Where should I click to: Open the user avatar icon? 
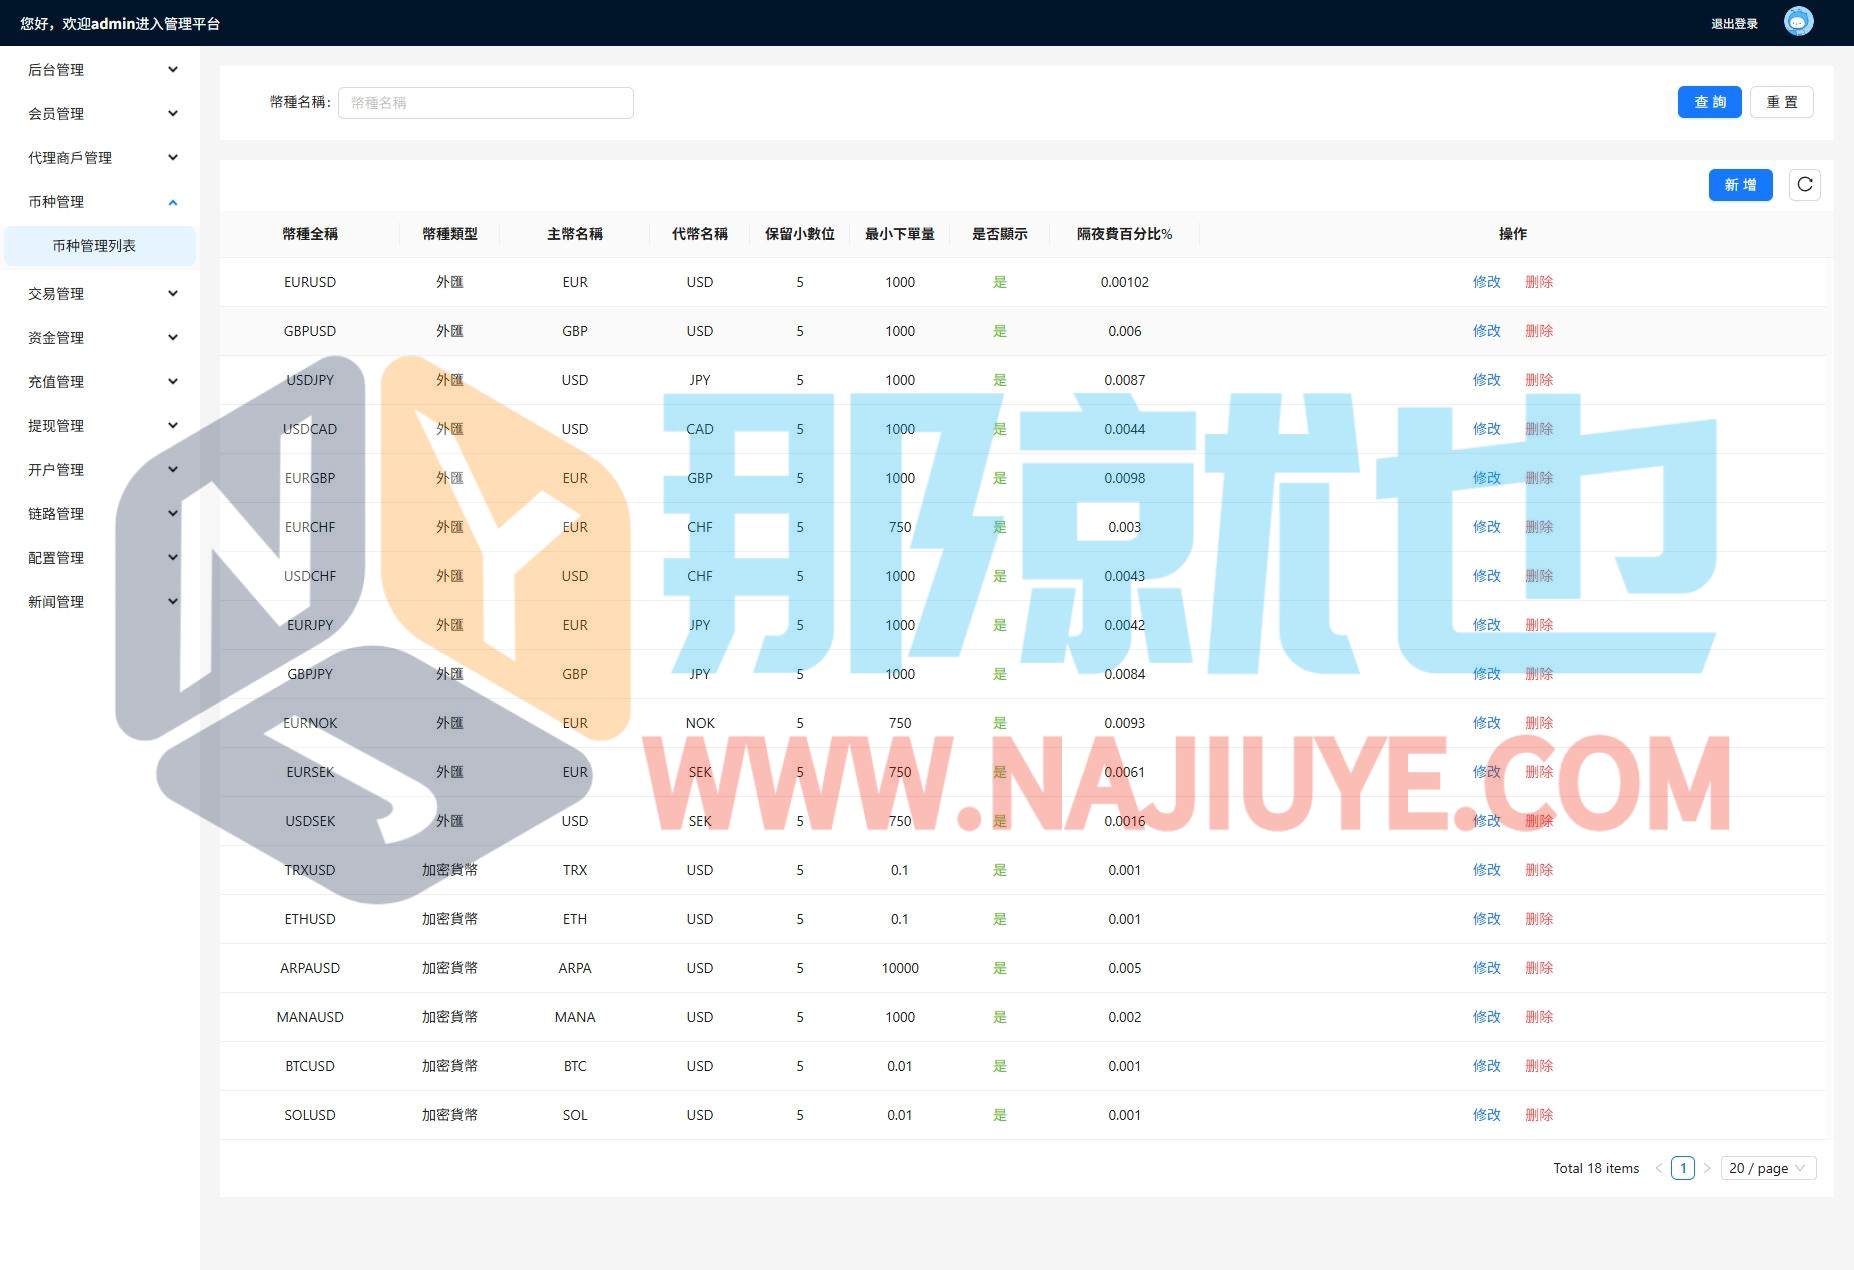click(x=1798, y=22)
